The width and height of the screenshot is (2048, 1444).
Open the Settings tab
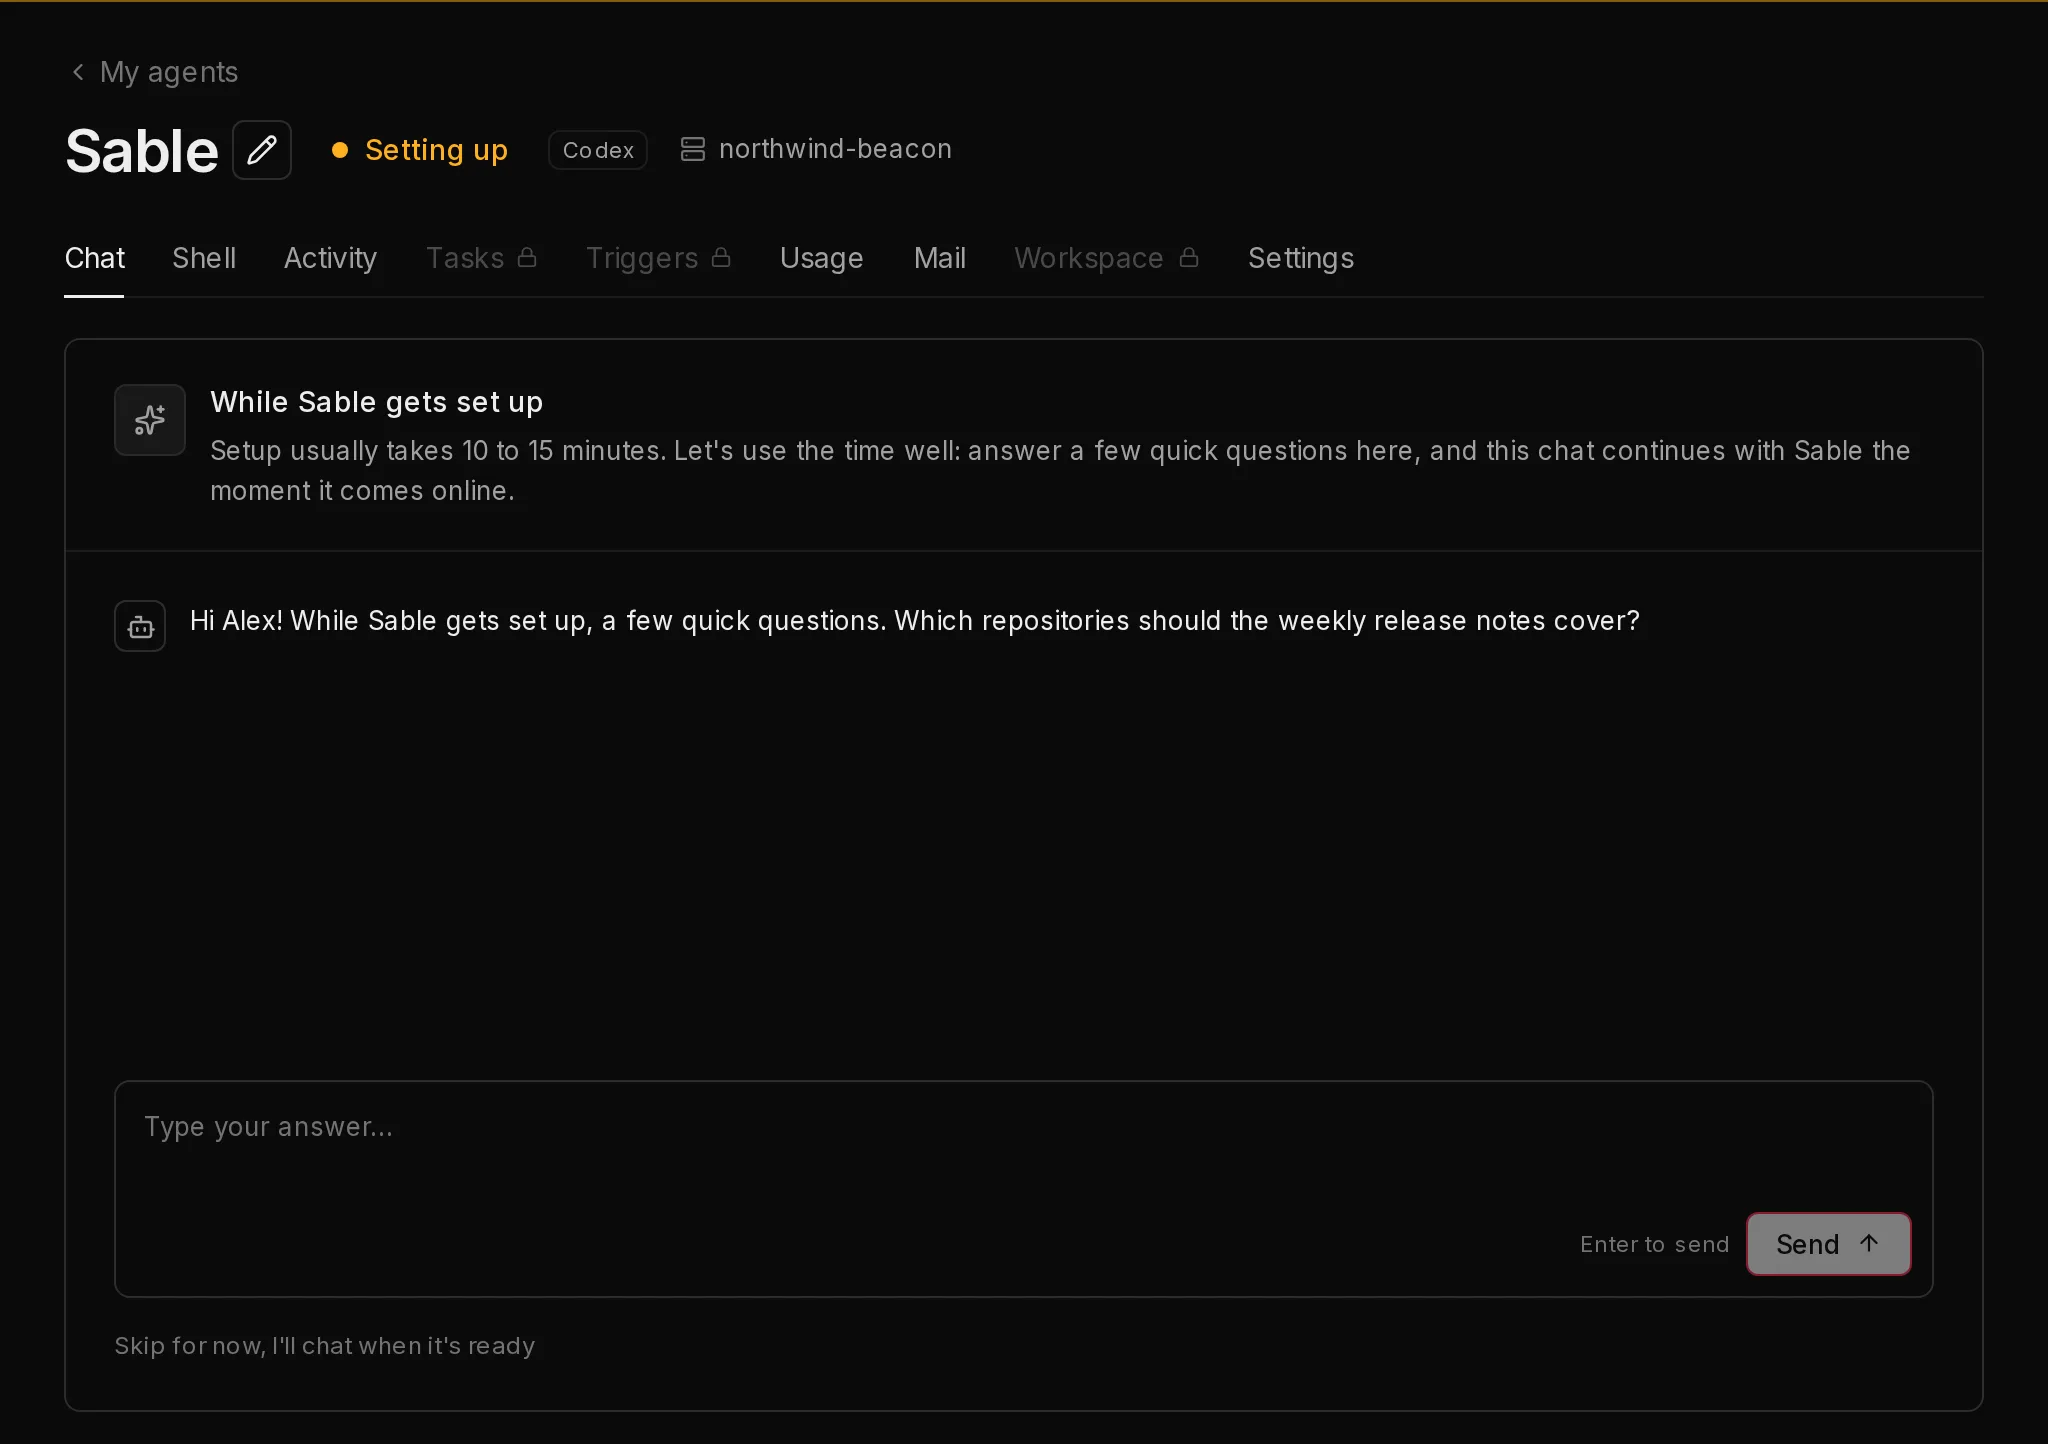[x=1301, y=258]
